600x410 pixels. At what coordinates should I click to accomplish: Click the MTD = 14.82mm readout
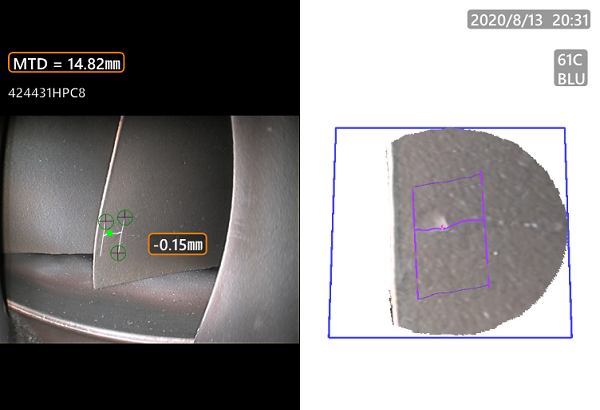(x=67, y=63)
